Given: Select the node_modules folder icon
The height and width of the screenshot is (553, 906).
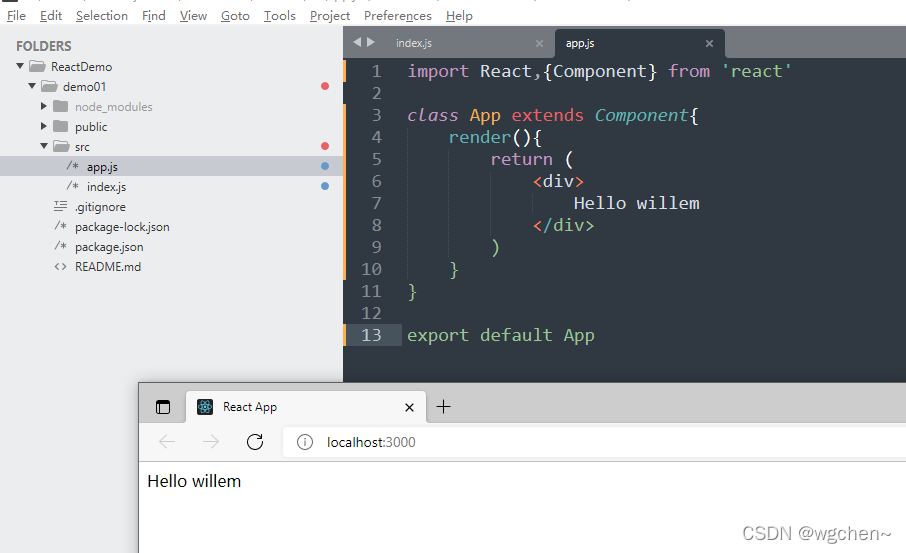Looking at the screenshot, I should 61,106.
